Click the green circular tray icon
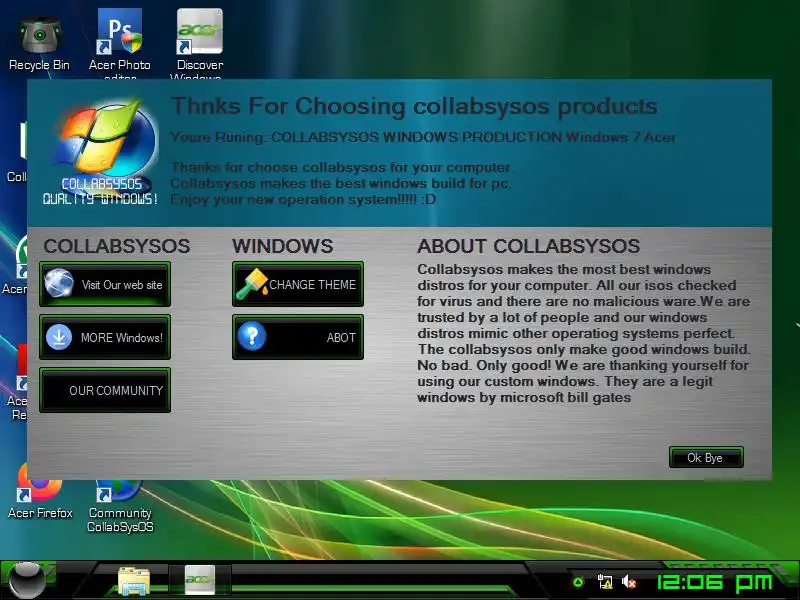This screenshot has width=800, height=600. (x=579, y=582)
